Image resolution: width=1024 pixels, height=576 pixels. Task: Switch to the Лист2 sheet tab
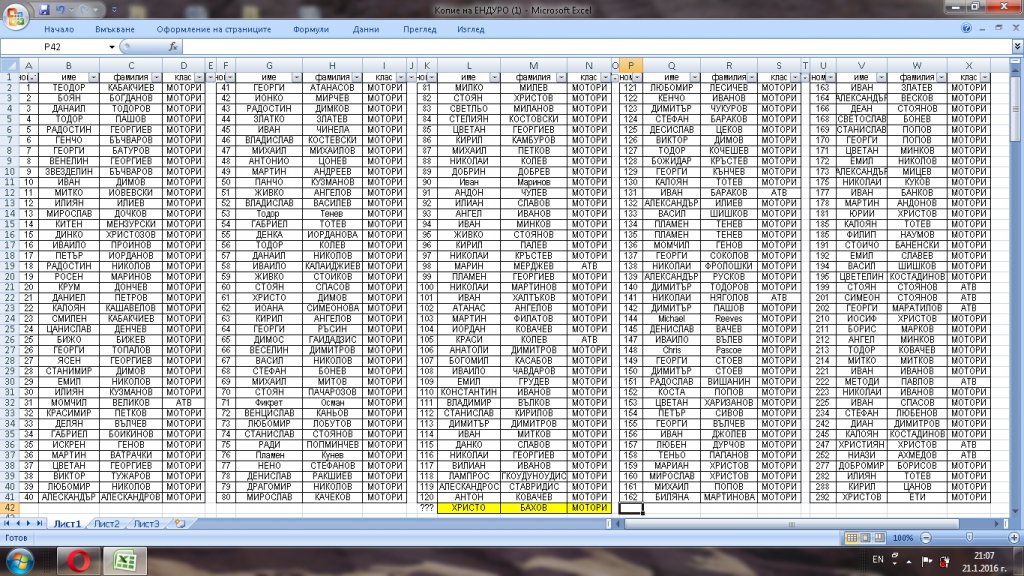pos(106,524)
